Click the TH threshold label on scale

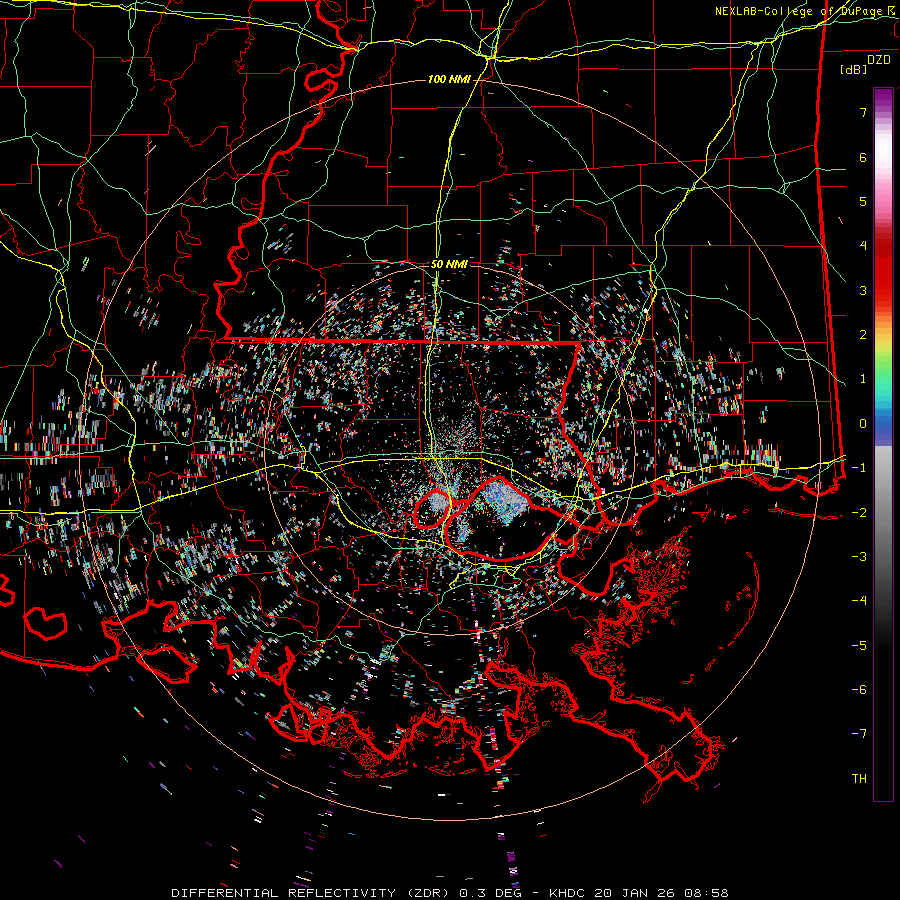coord(859,779)
